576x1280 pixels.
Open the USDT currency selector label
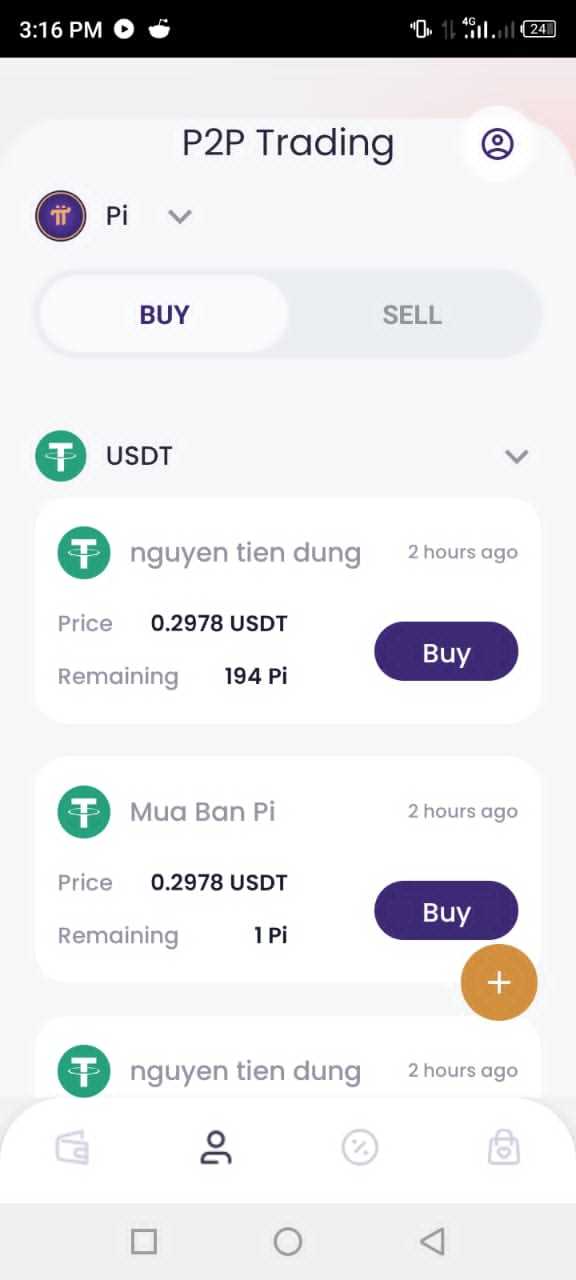pyautogui.click(x=139, y=456)
